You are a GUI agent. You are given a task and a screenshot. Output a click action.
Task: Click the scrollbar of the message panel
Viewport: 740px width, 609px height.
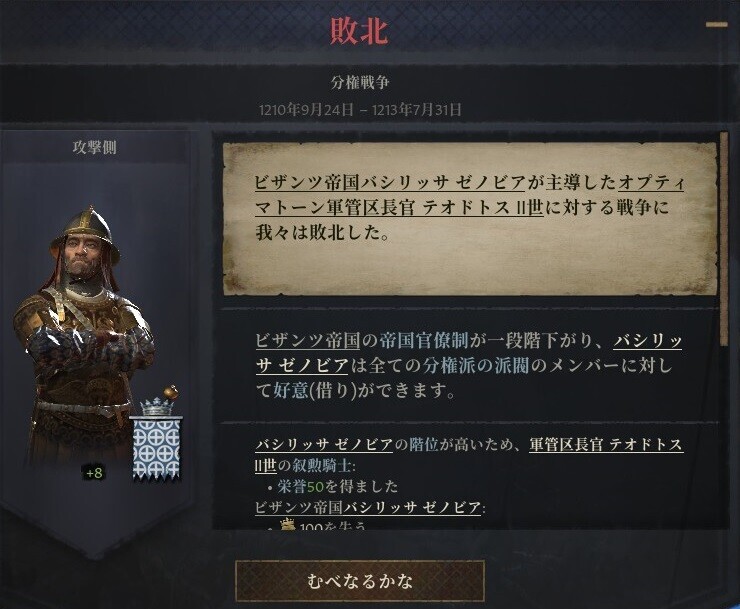click(724, 330)
